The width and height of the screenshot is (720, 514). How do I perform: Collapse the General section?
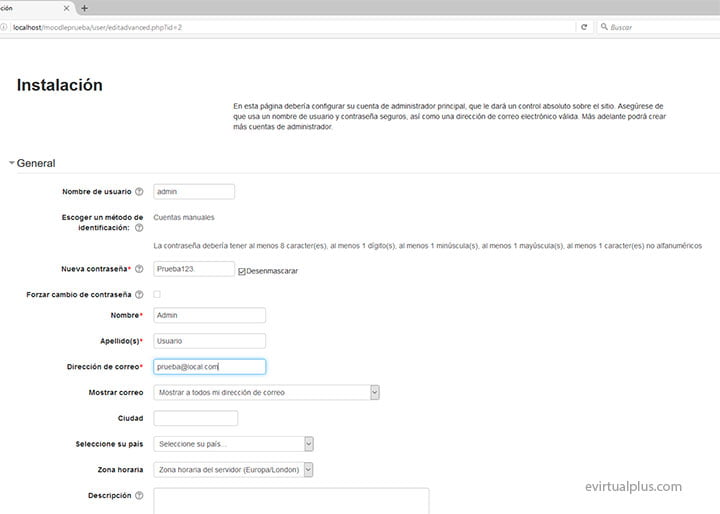tap(12, 163)
